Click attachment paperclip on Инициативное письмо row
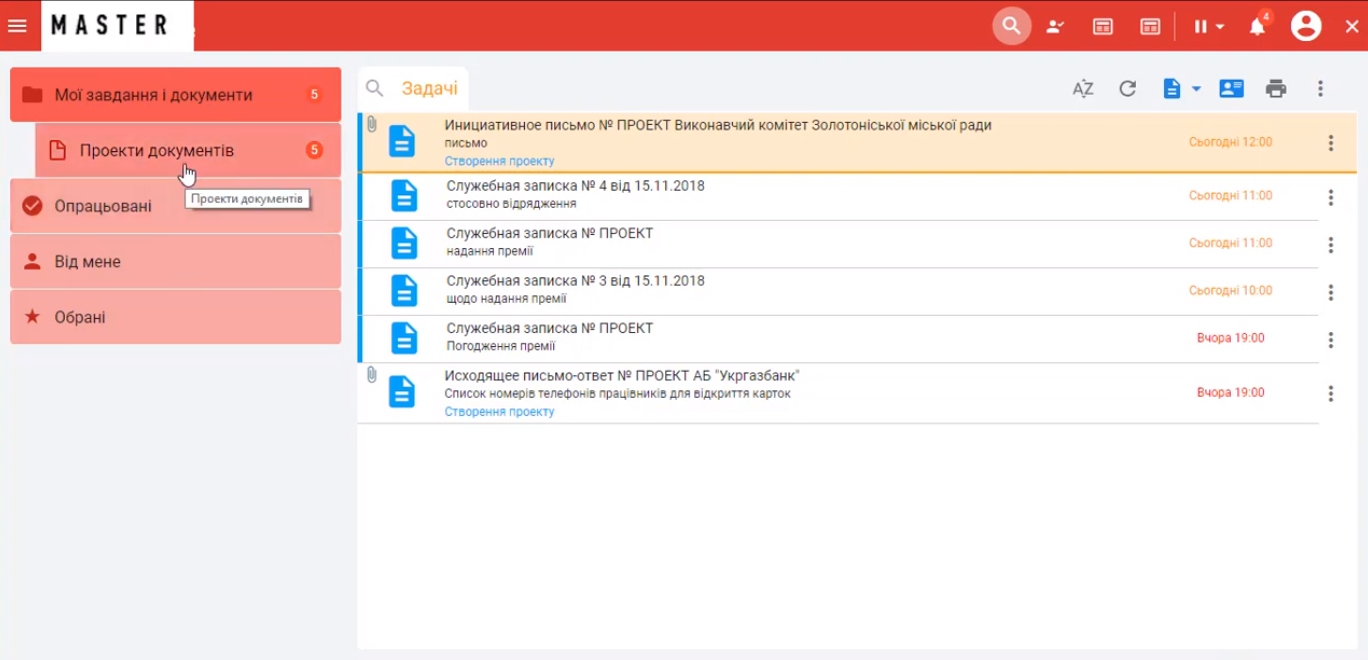Screen dimensions: 1368x660 click(x=371, y=125)
